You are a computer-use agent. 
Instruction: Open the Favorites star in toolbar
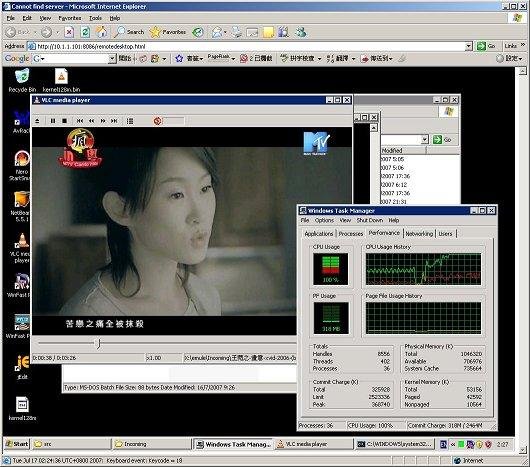click(x=168, y=32)
